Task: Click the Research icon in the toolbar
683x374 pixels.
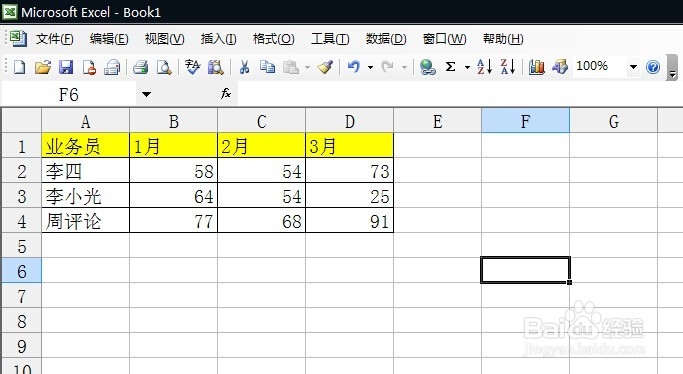Action: [x=216, y=67]
